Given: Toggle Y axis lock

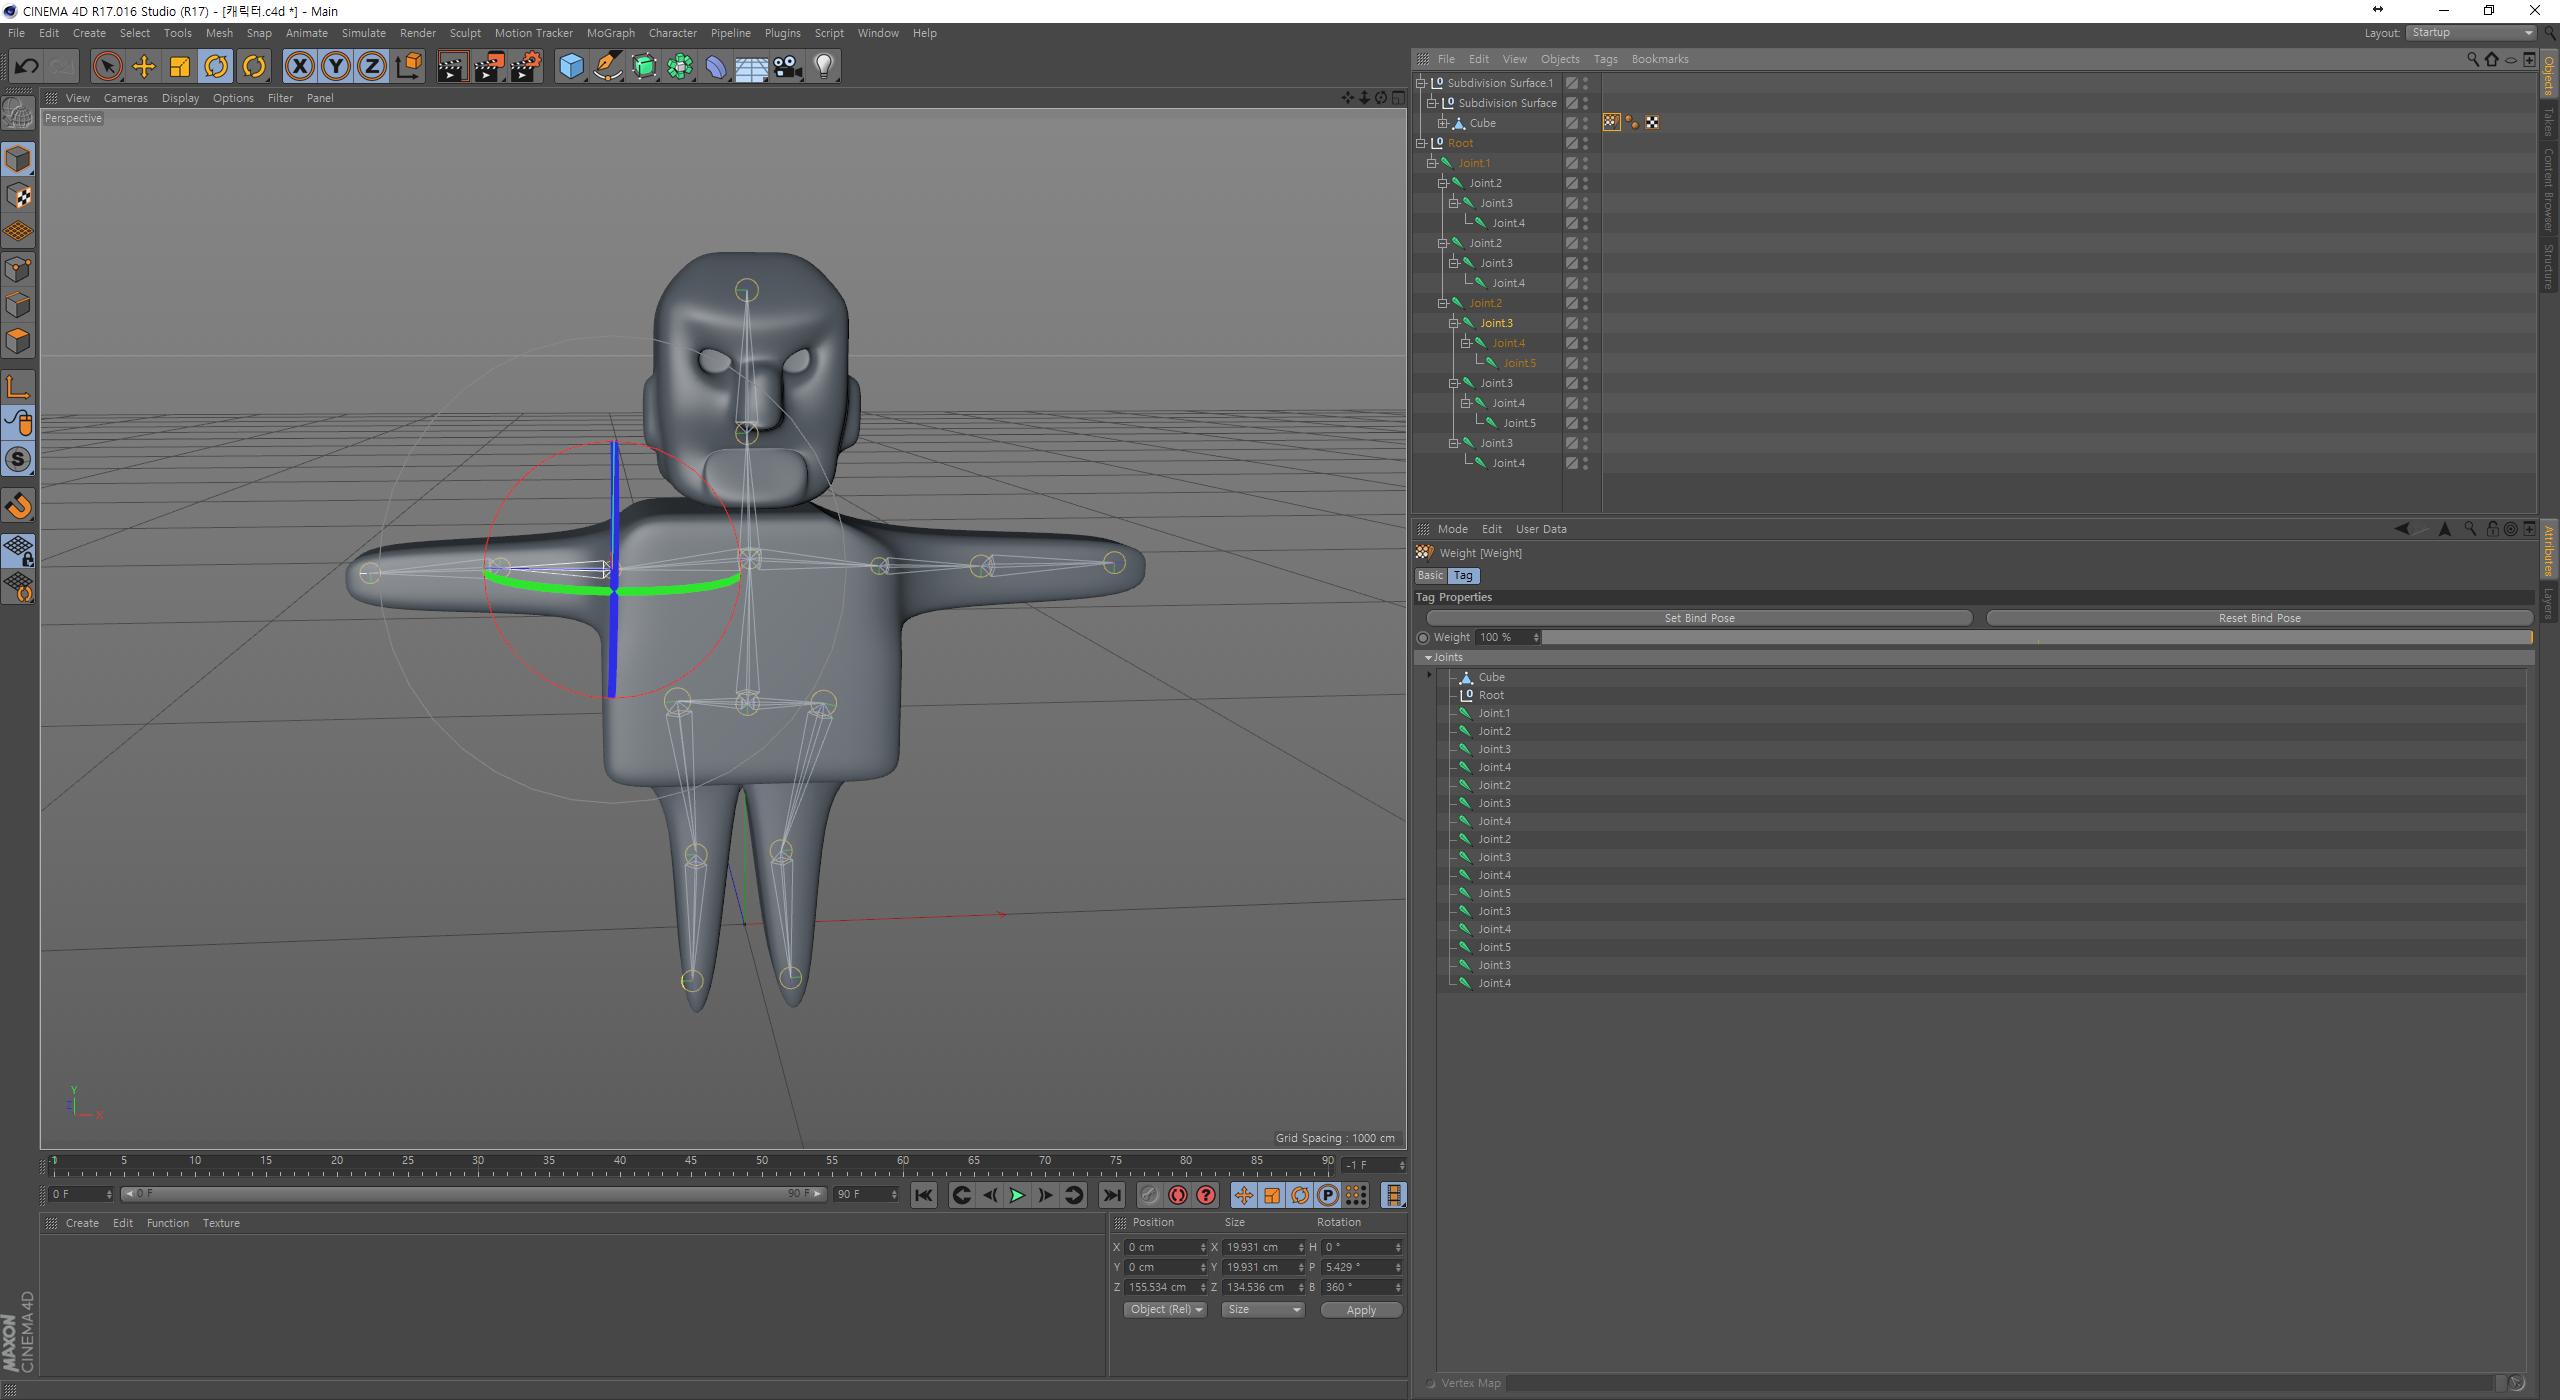Looking at the screenshot, I should (x=336, y=67).
